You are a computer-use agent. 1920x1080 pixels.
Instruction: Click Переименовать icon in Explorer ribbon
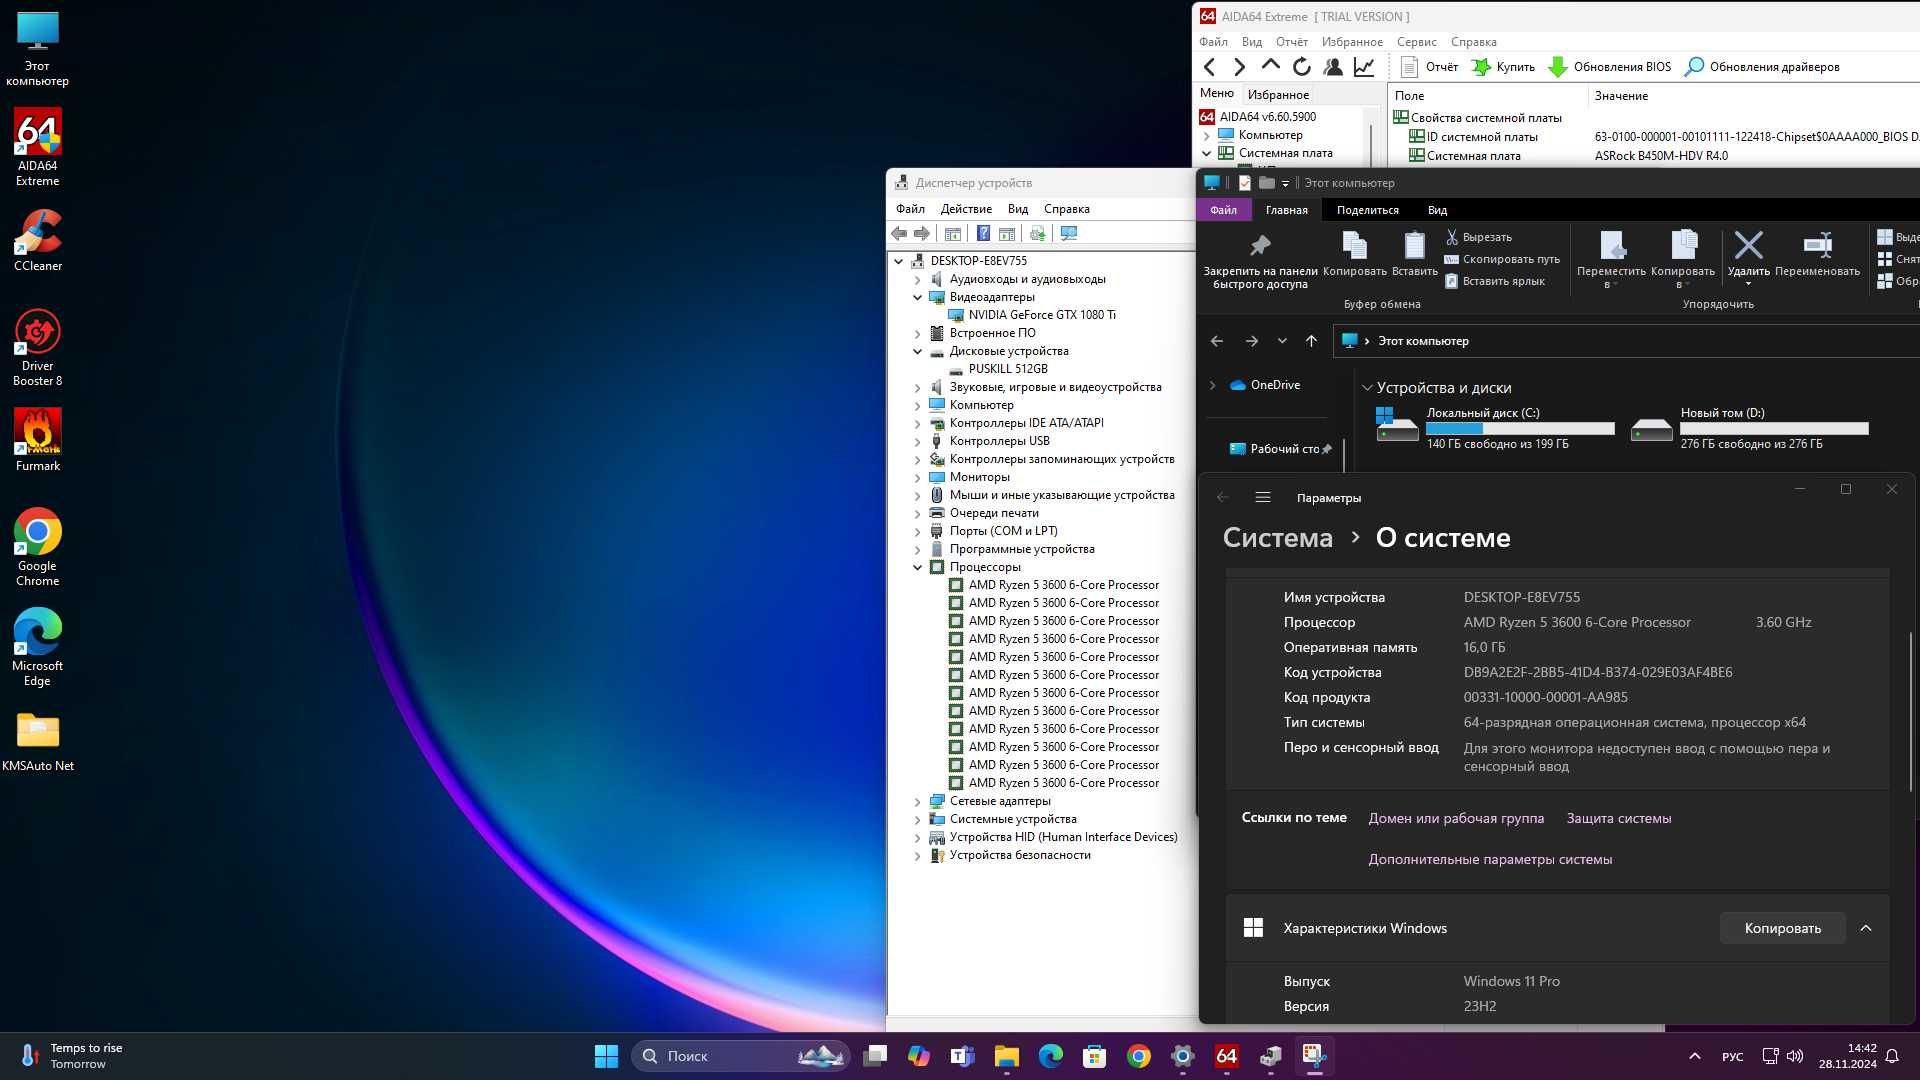coord(1817,254)
